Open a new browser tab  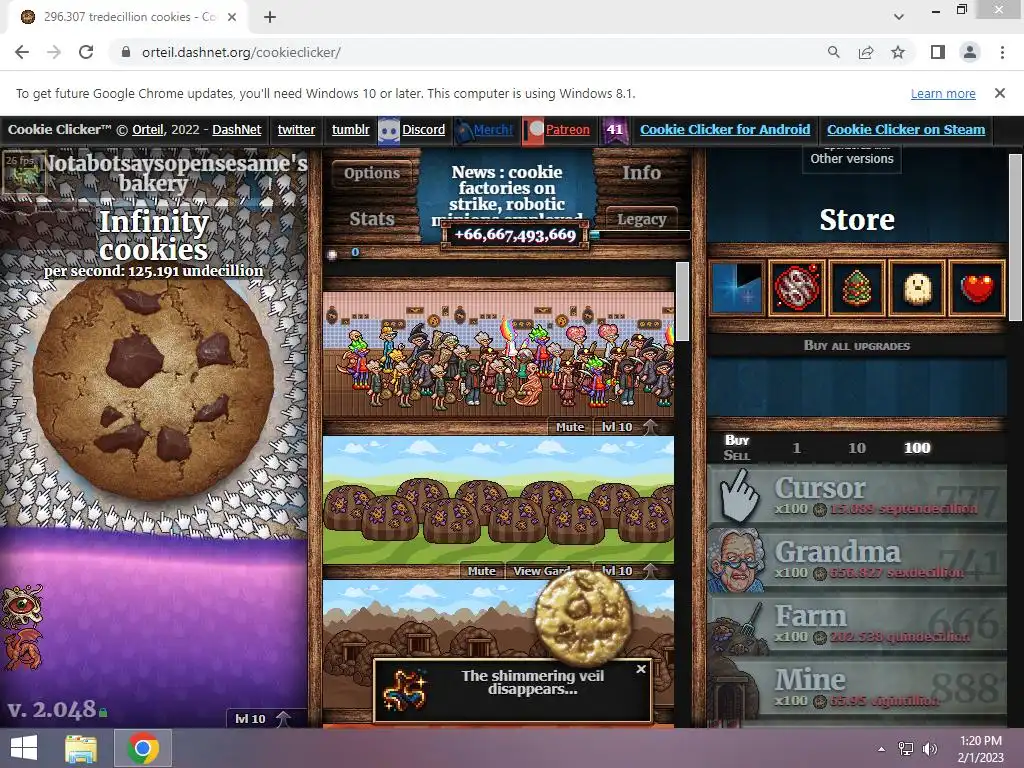click(270, 17)
